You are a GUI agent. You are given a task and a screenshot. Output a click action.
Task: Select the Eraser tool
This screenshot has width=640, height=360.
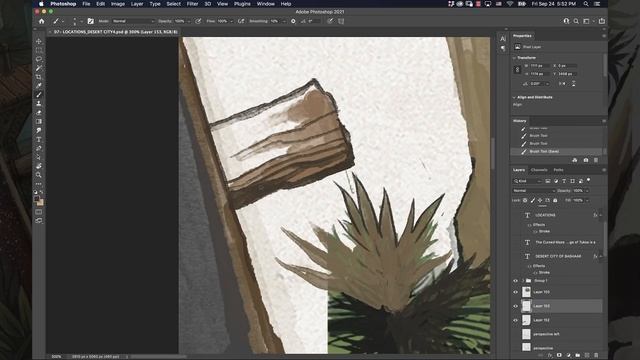(x=39, y=113)
